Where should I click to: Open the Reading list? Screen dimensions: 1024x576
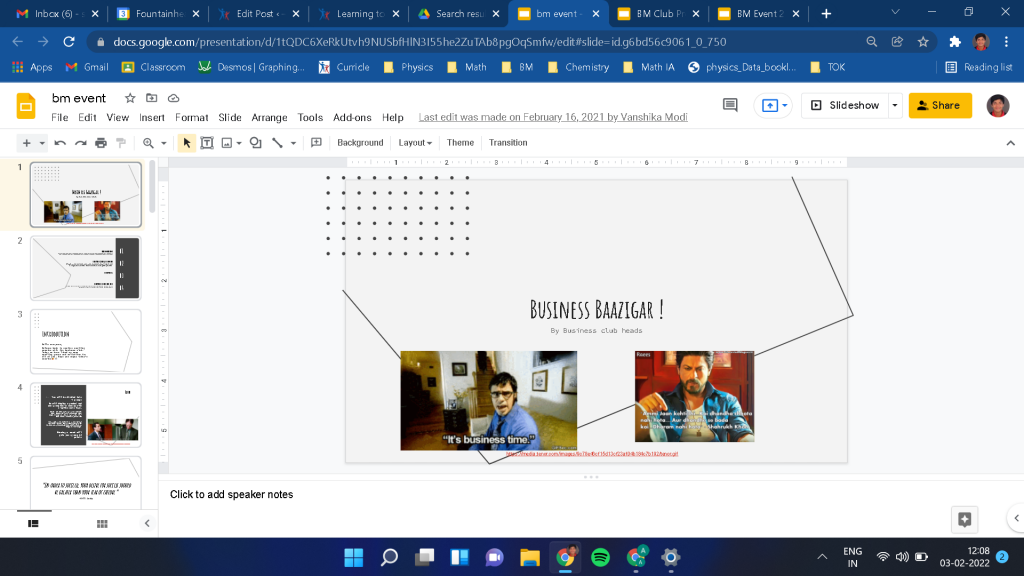point(979,67)
